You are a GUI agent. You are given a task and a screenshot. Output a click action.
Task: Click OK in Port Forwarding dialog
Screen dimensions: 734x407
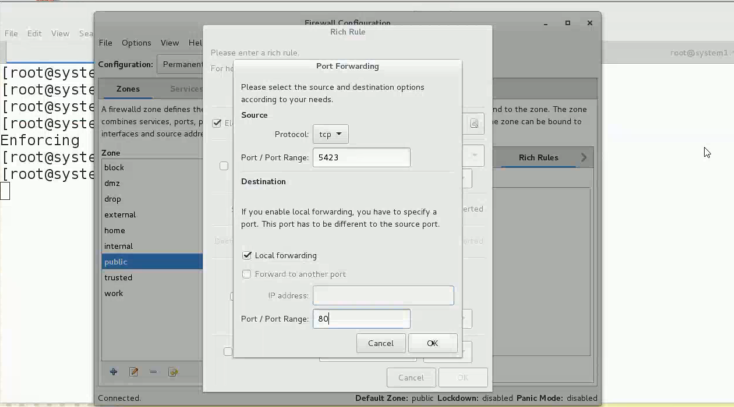click(x=433, y=343)
